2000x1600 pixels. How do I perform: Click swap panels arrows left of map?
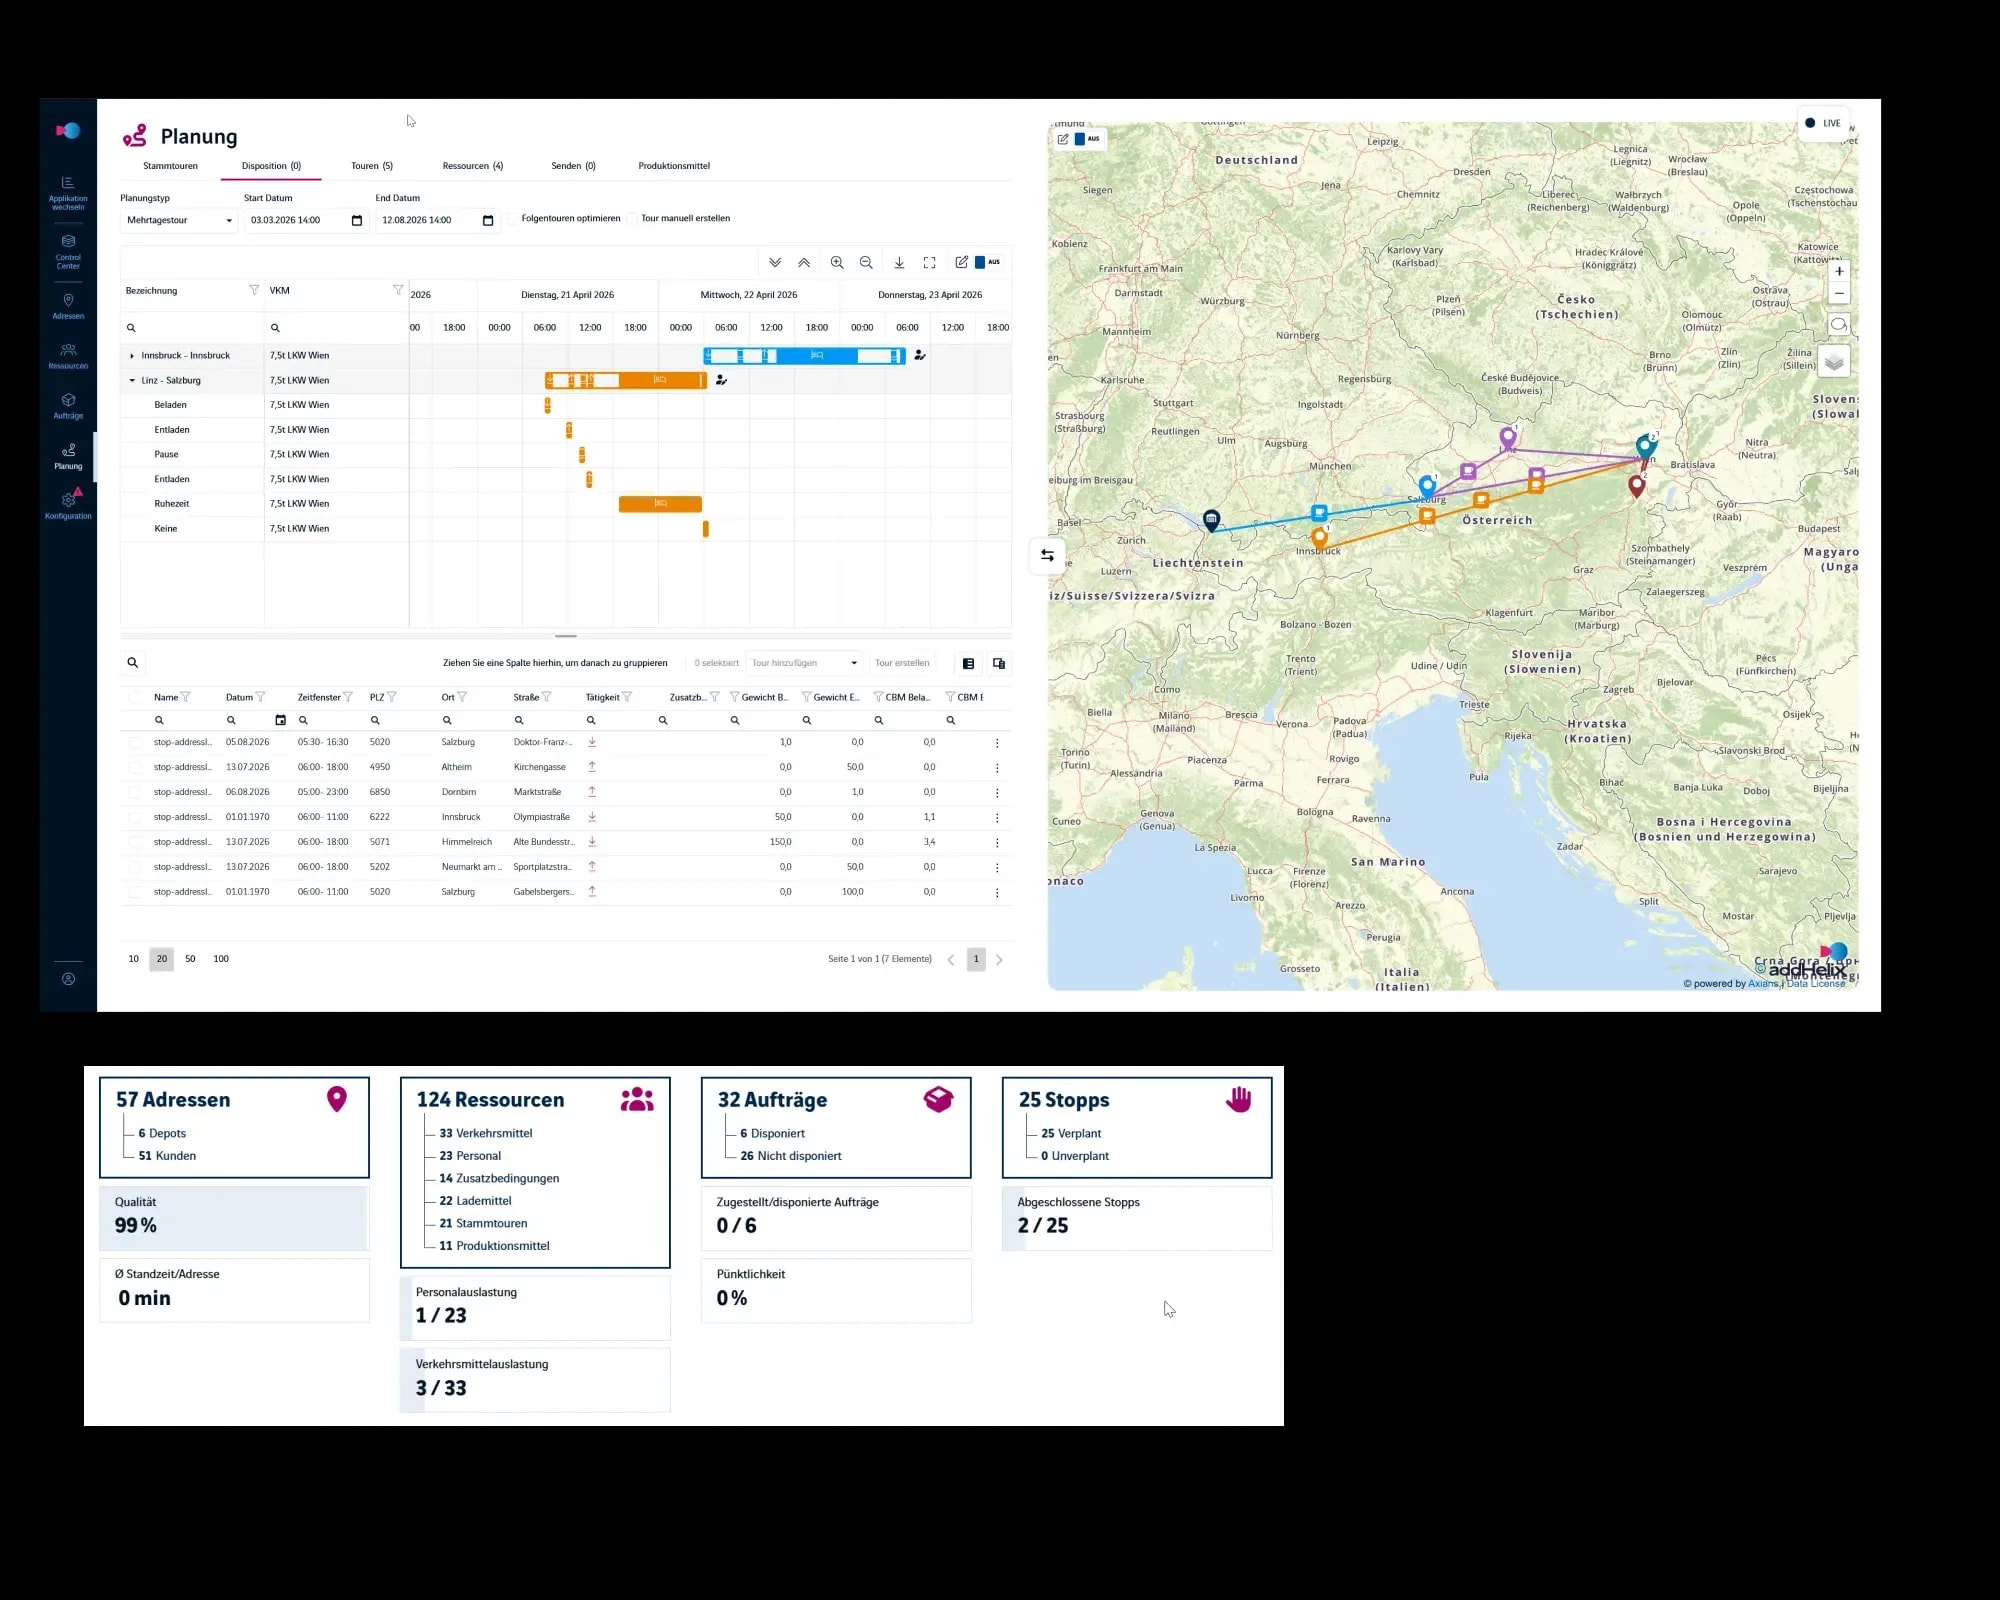pos(1047,555)
